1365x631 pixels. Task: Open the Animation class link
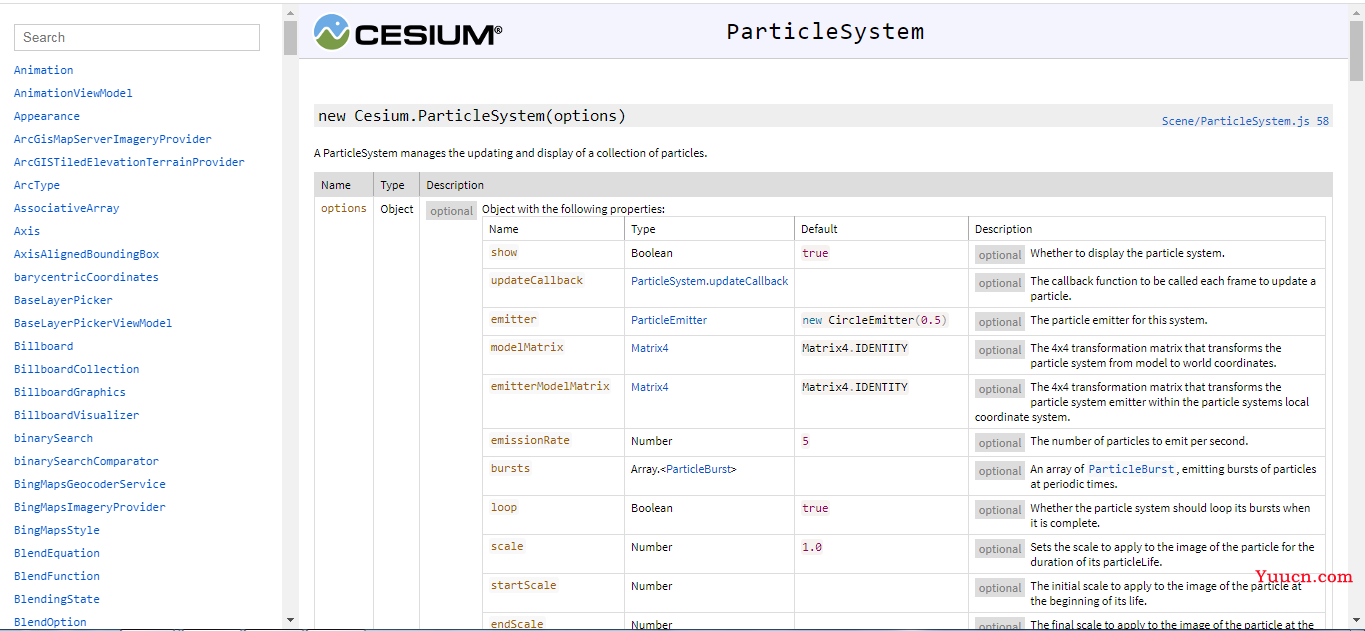click(x=44, y=70)
